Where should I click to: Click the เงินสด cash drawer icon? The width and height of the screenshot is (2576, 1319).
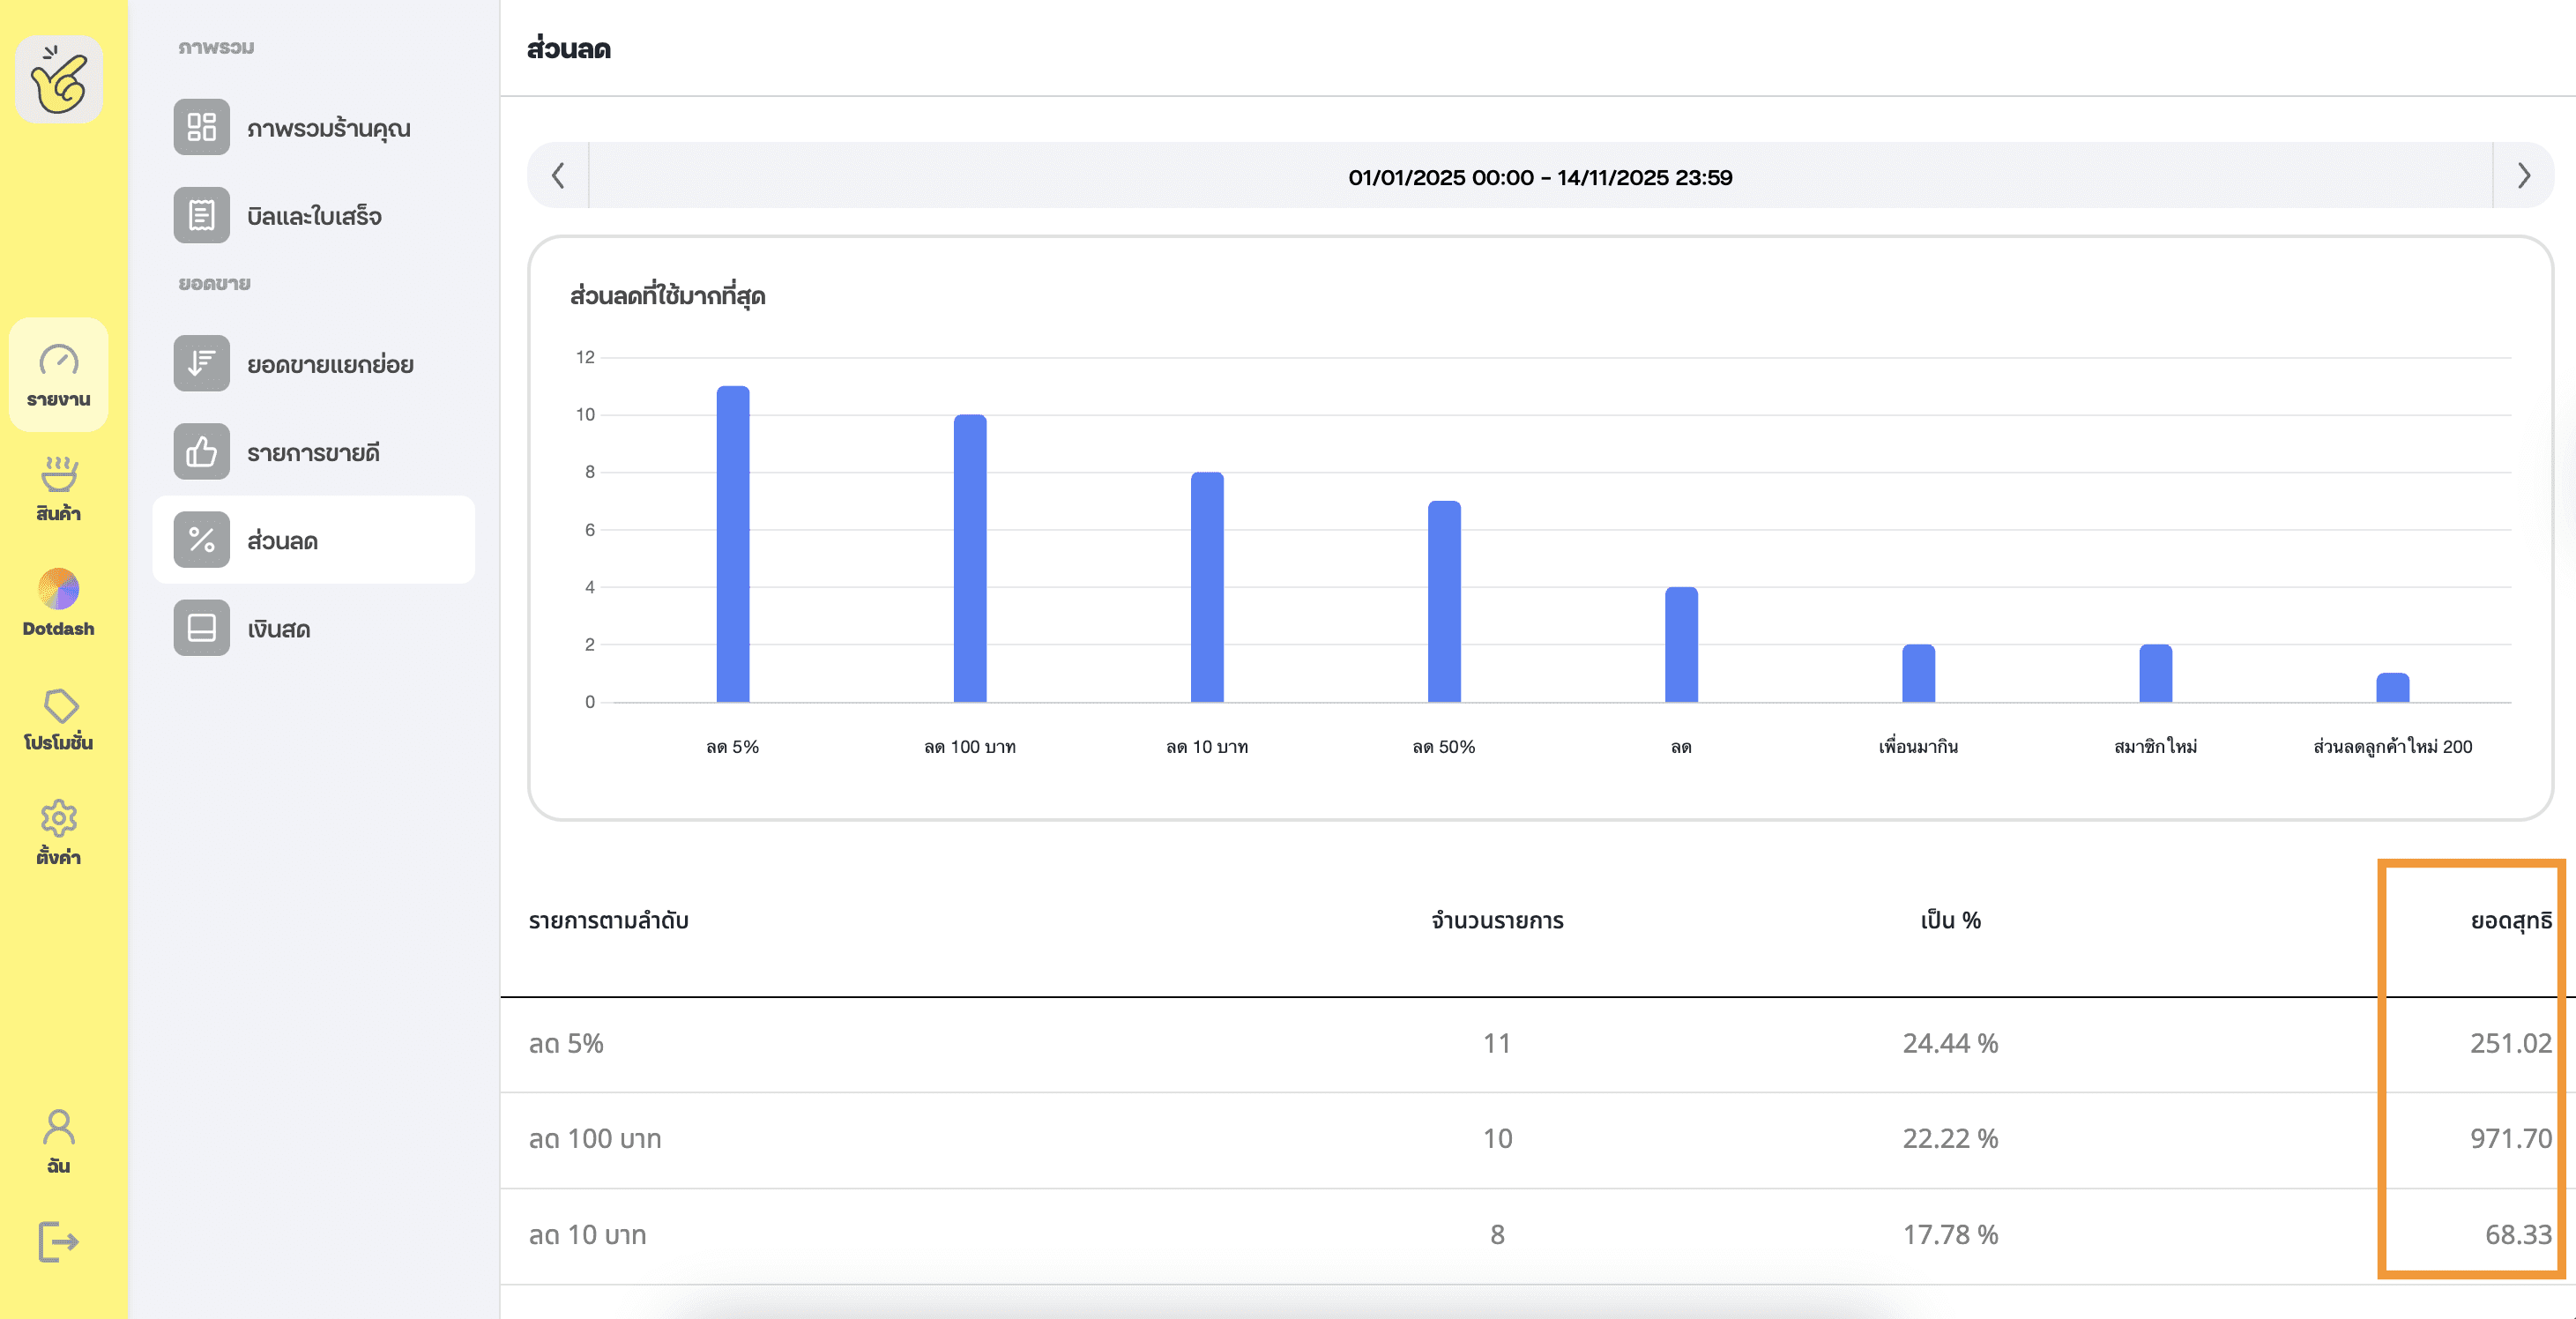click(x=202, y=628)
